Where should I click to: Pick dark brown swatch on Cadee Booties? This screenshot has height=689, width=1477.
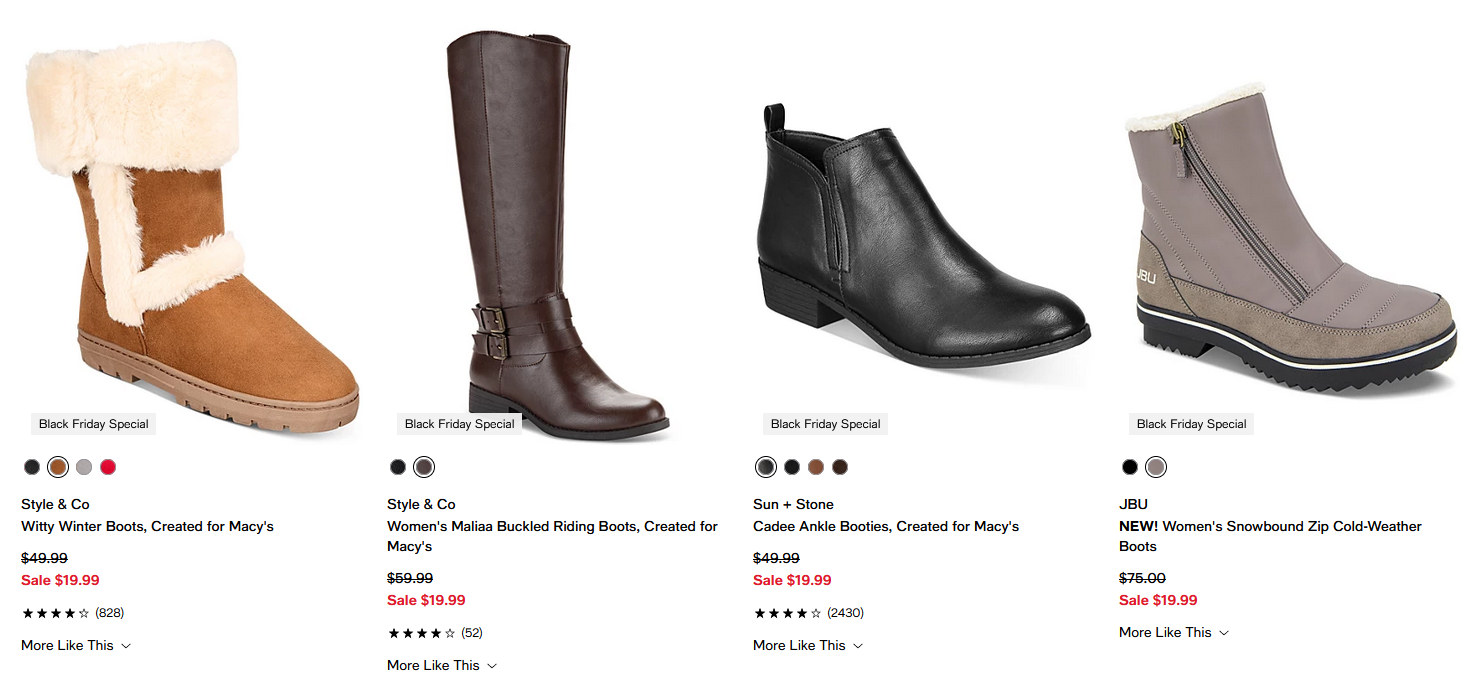[x=840, y=467]
